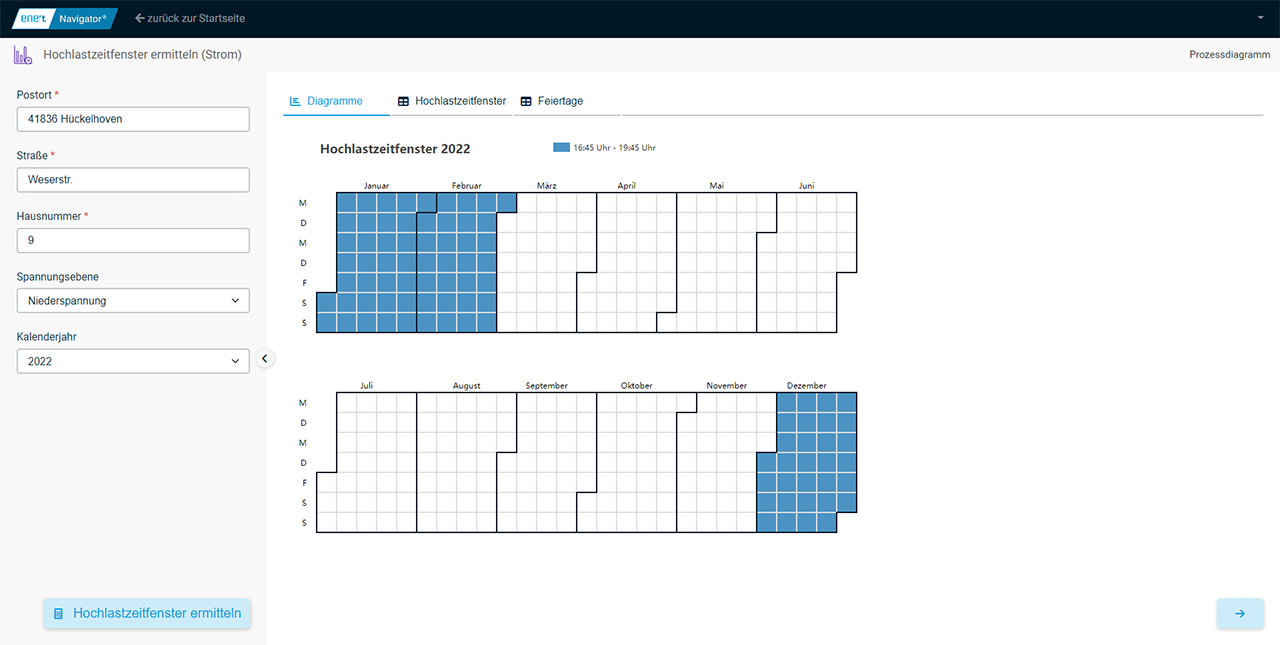Open the Prozessdiagramm link
The height and width of the screenshot is (645, 1280).
pyautogui.click(x=1229, y=55)
